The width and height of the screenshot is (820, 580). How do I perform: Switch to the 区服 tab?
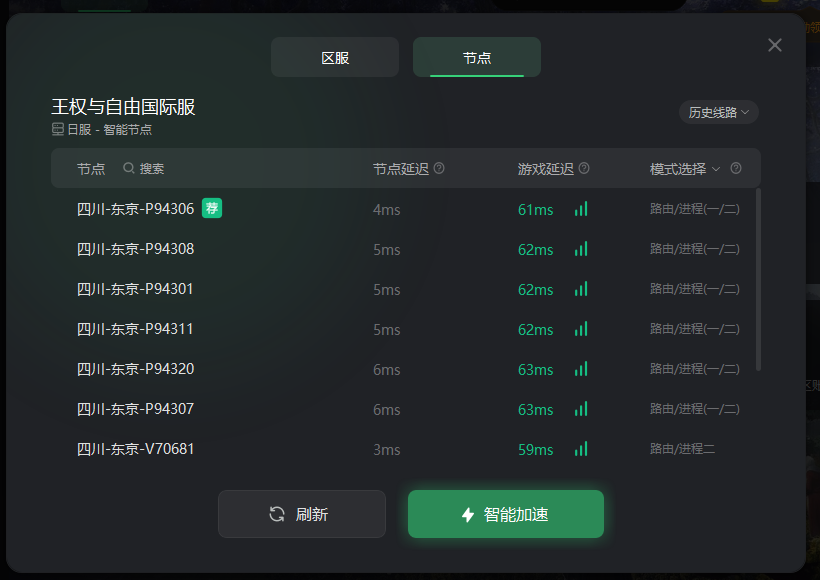coord(335,57)
